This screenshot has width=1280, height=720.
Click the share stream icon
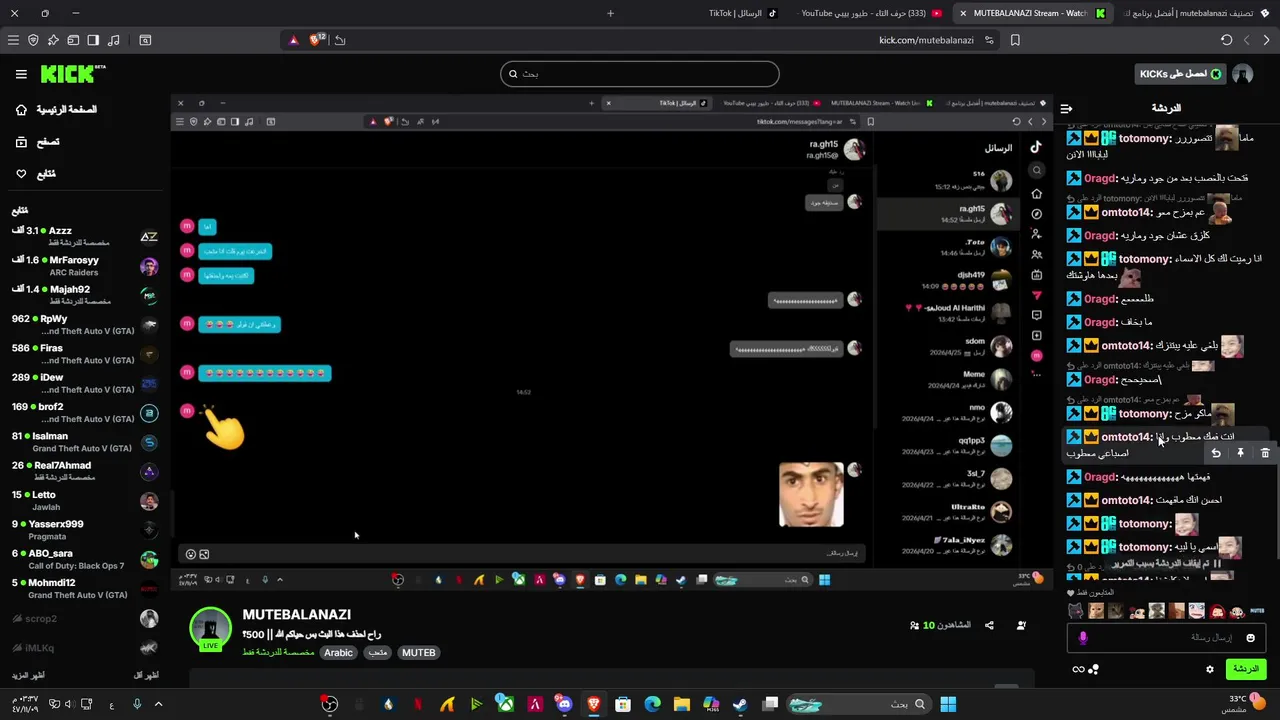[989, 625]
